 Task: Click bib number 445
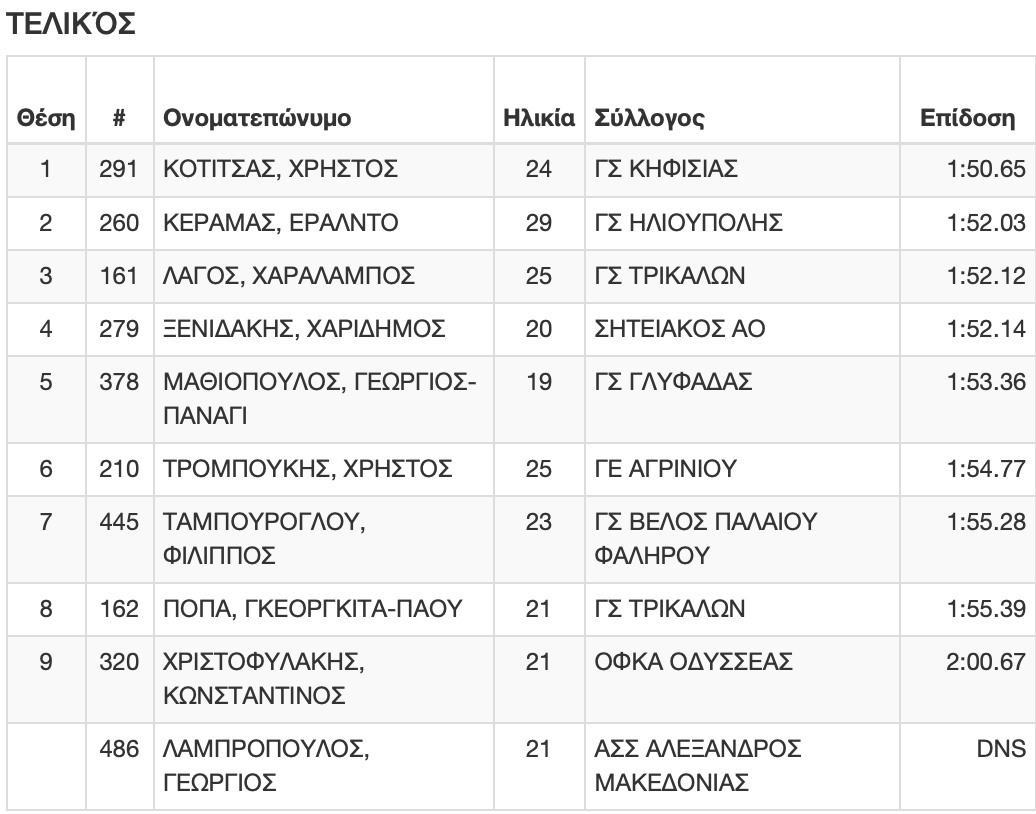click(119, 522)
